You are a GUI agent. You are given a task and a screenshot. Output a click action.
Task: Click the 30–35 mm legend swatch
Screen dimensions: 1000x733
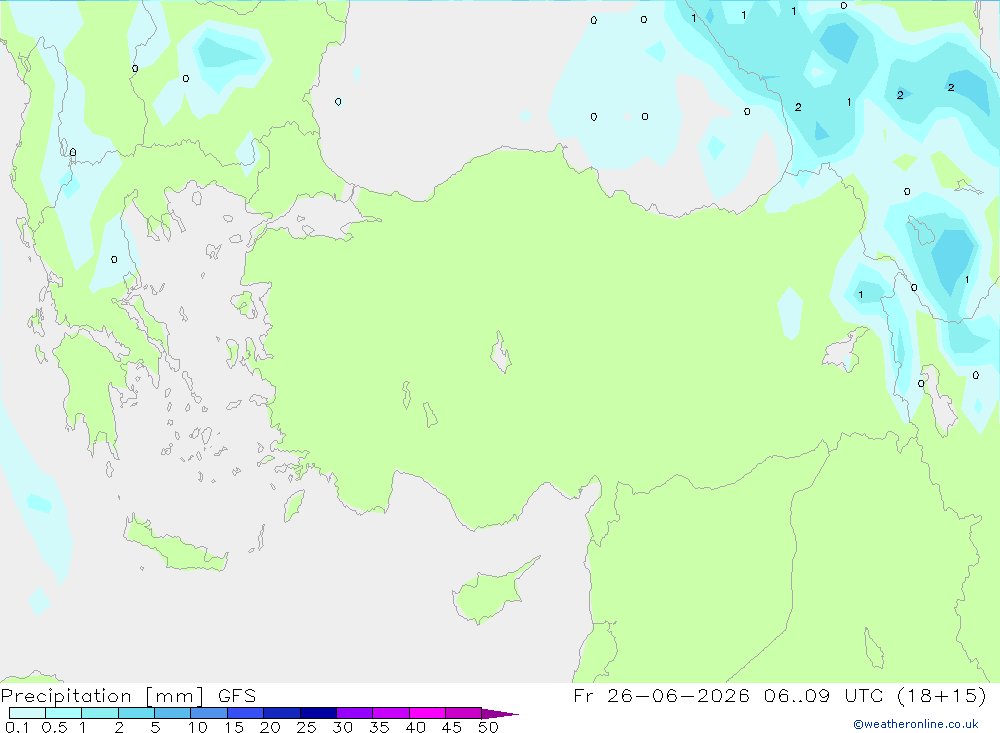click(355, 713)
